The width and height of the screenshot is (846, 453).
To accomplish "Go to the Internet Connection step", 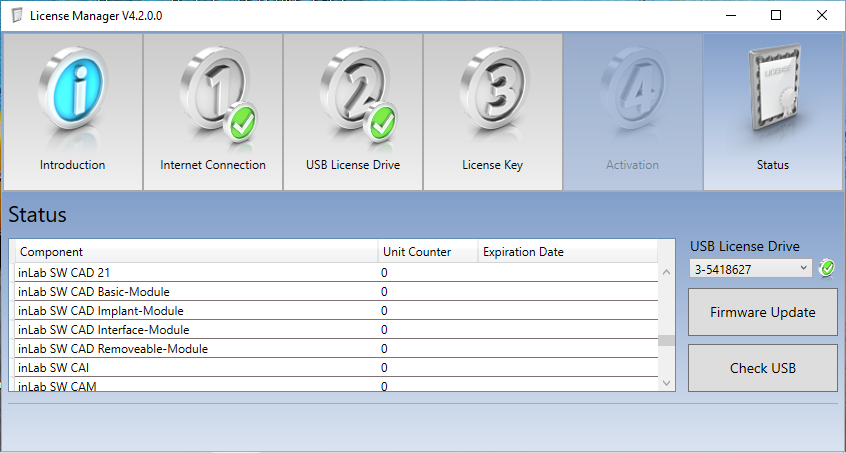I will tap(213, 112).
